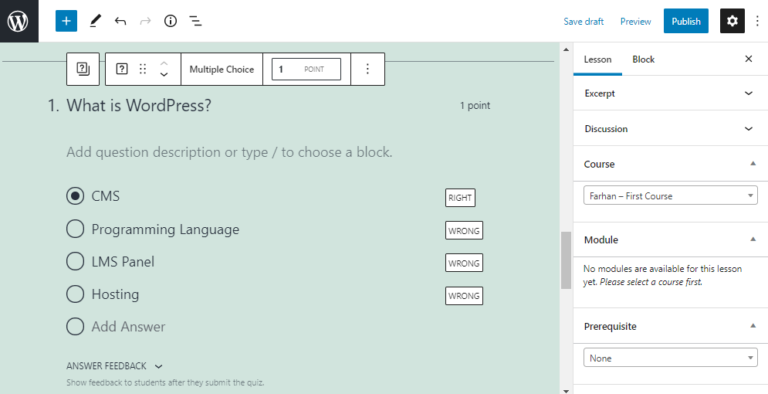Click the editor vertical scrollbar thumb
The height and width of the screenshot is (394, 768).
(x=566, y=260)
